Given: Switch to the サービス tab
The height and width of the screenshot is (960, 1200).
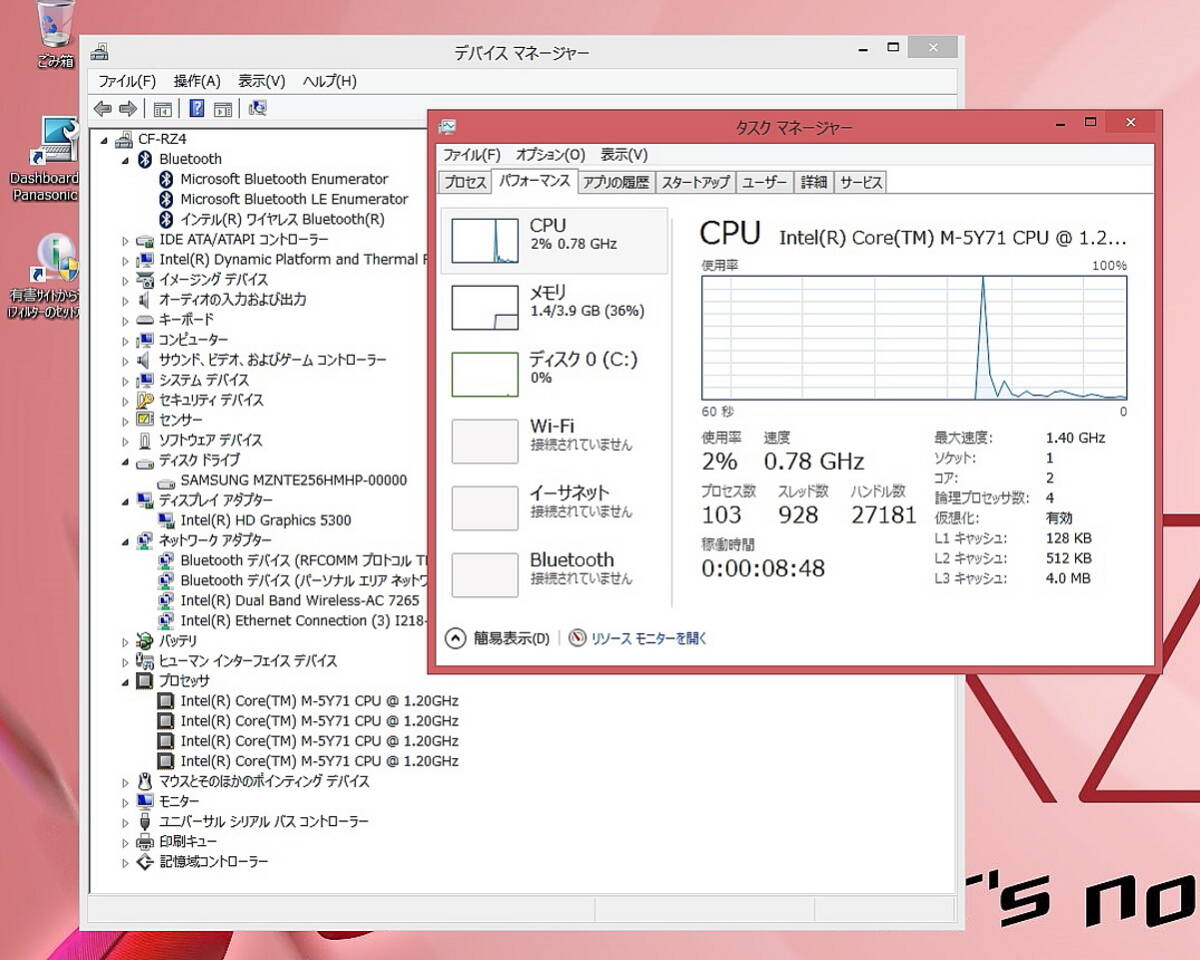Looking at the screenshot, I should point(861,182).
